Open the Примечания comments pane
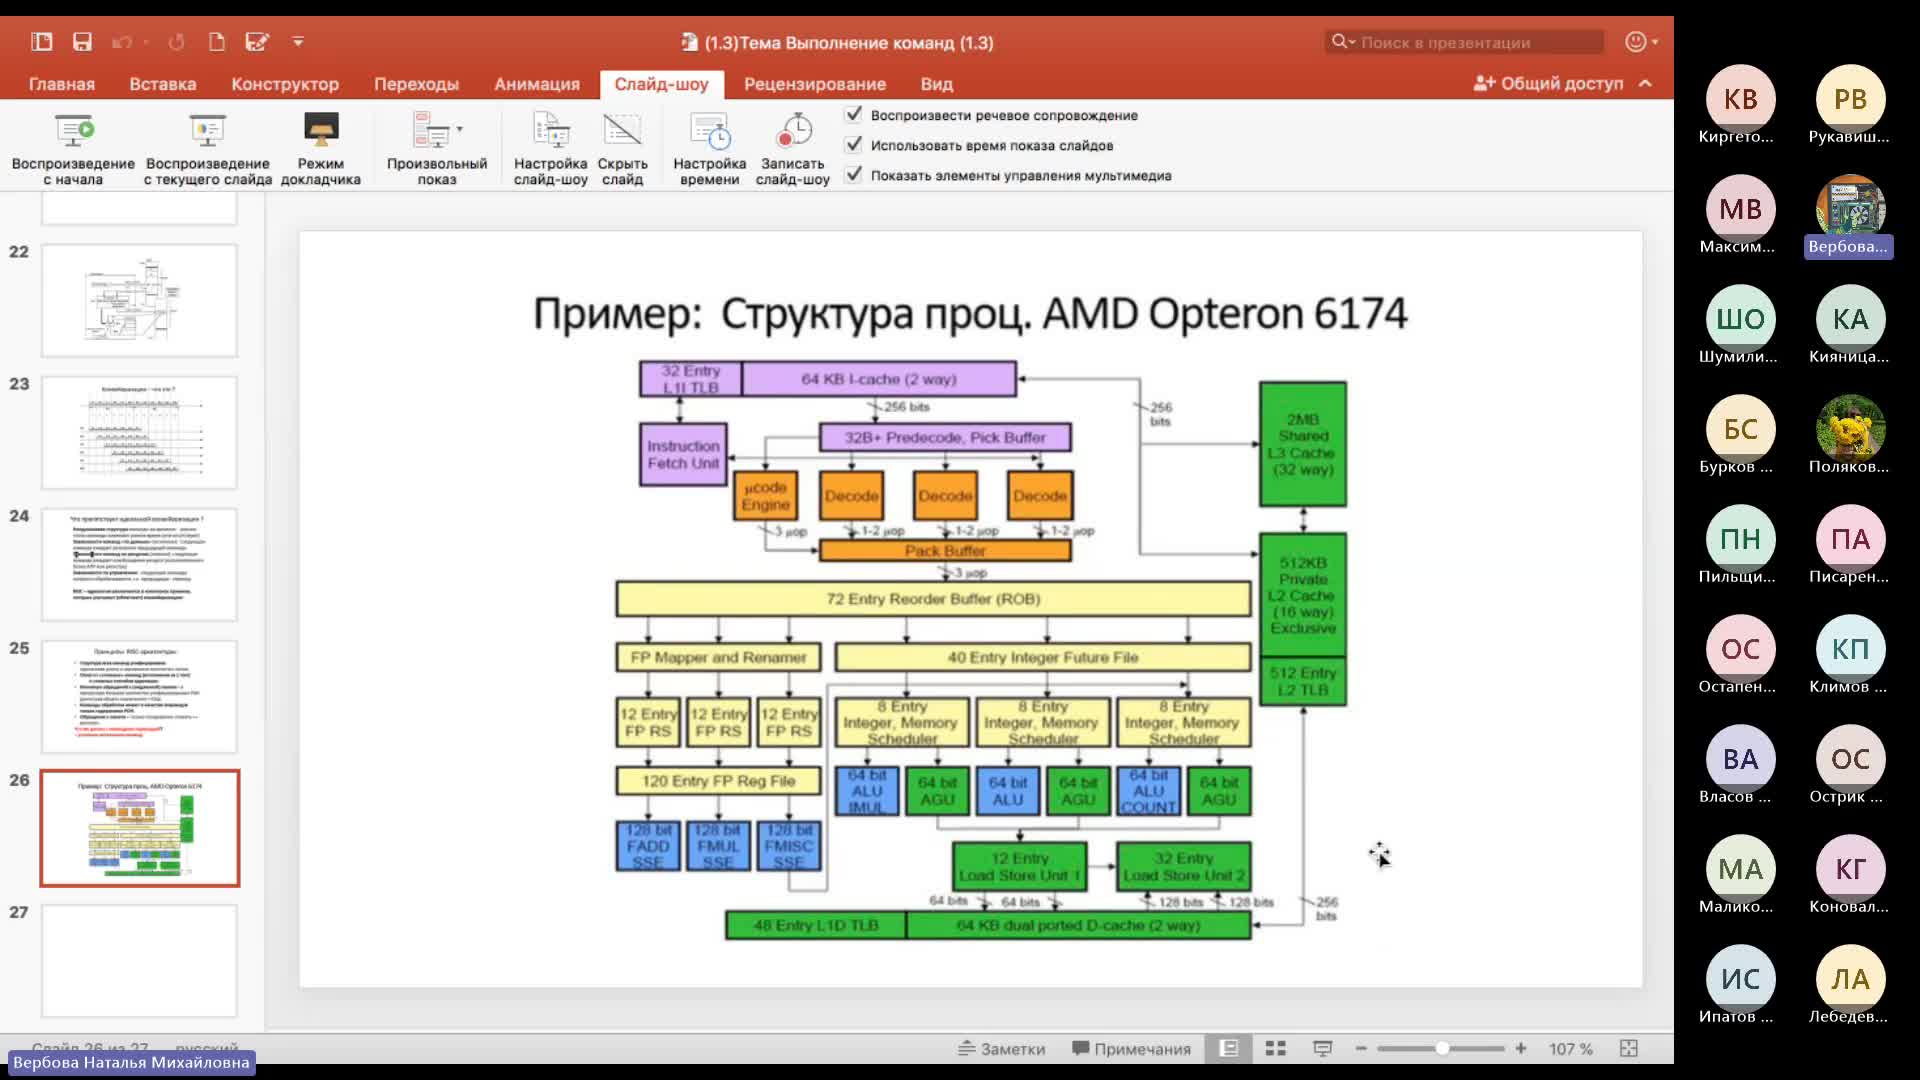The height and width of the screenshot is (1080, 1920). coord(1131,1048)
